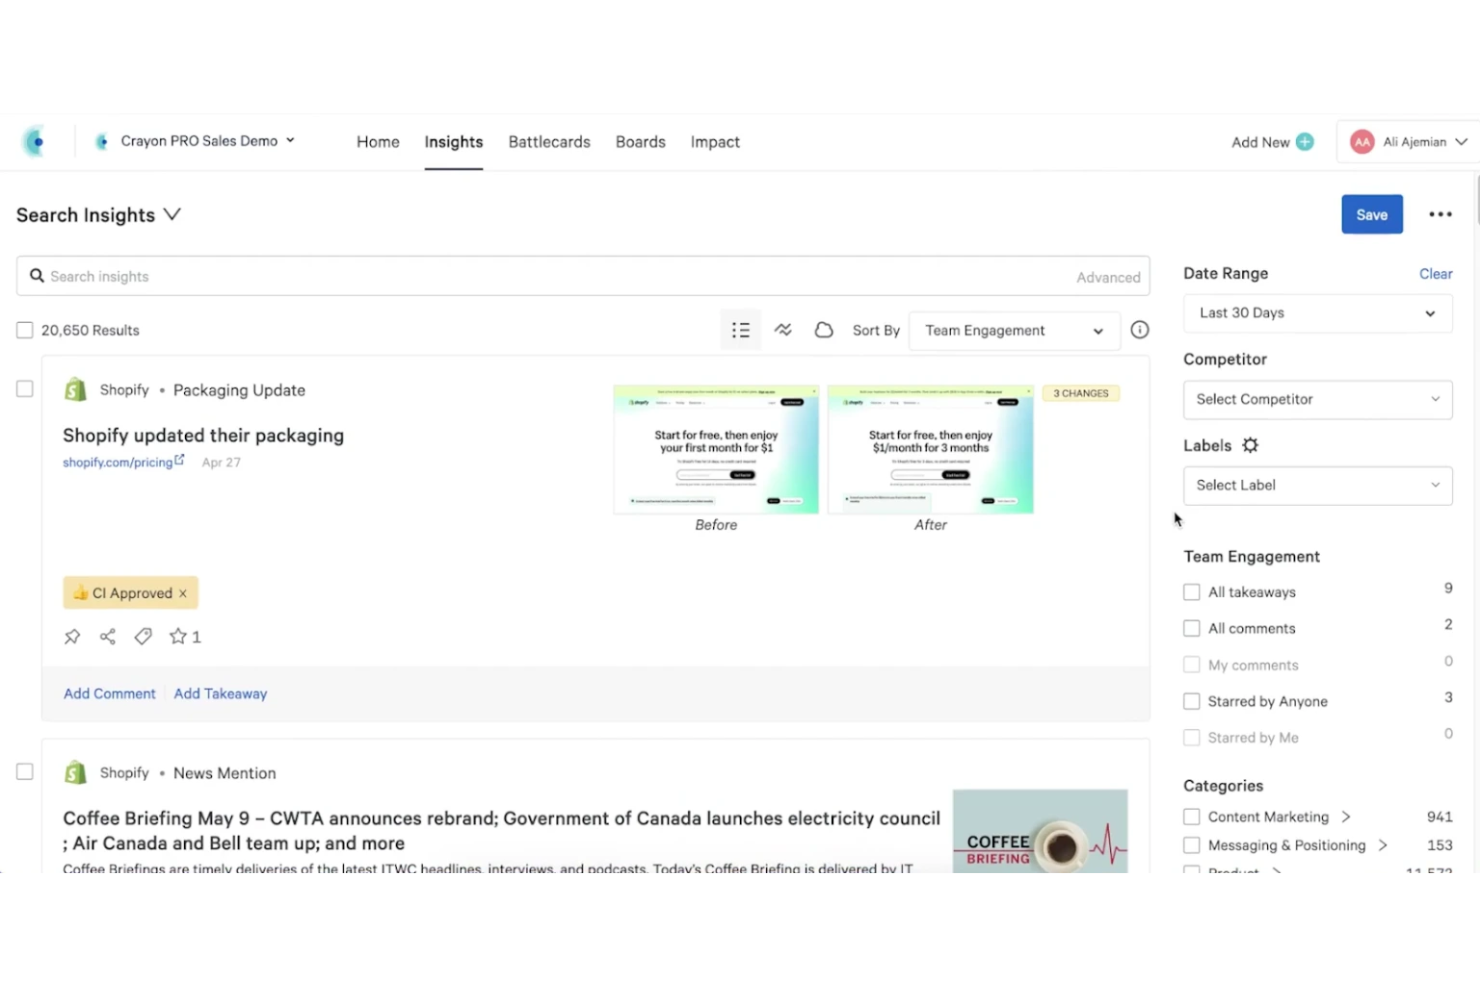The width and height of the screenshot is (1480, 987).
Task: Open the Battlecards tab
Action: (549, 142)
